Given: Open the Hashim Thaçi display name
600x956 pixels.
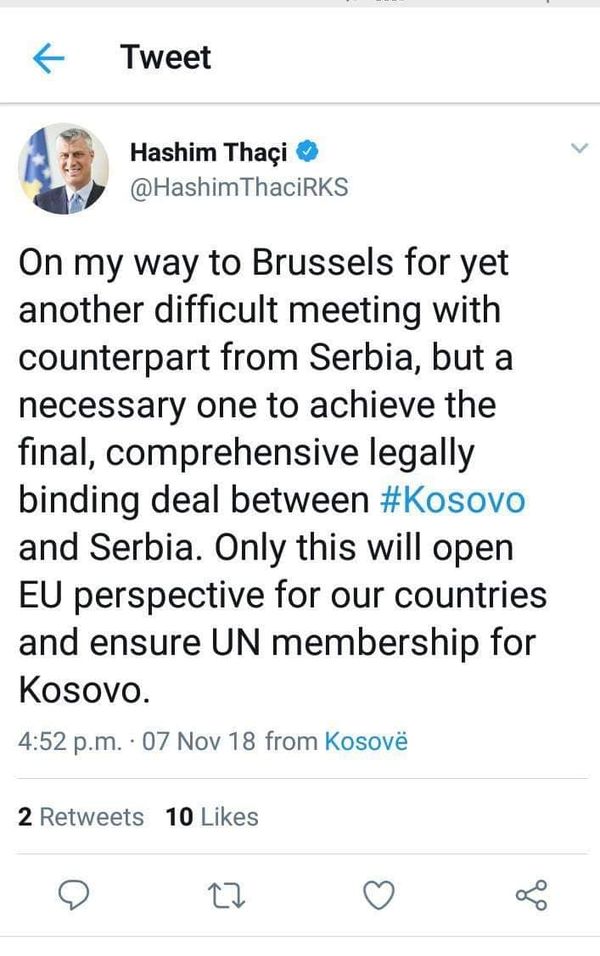Looking at the screenshot, I should (x=209, y=152).
